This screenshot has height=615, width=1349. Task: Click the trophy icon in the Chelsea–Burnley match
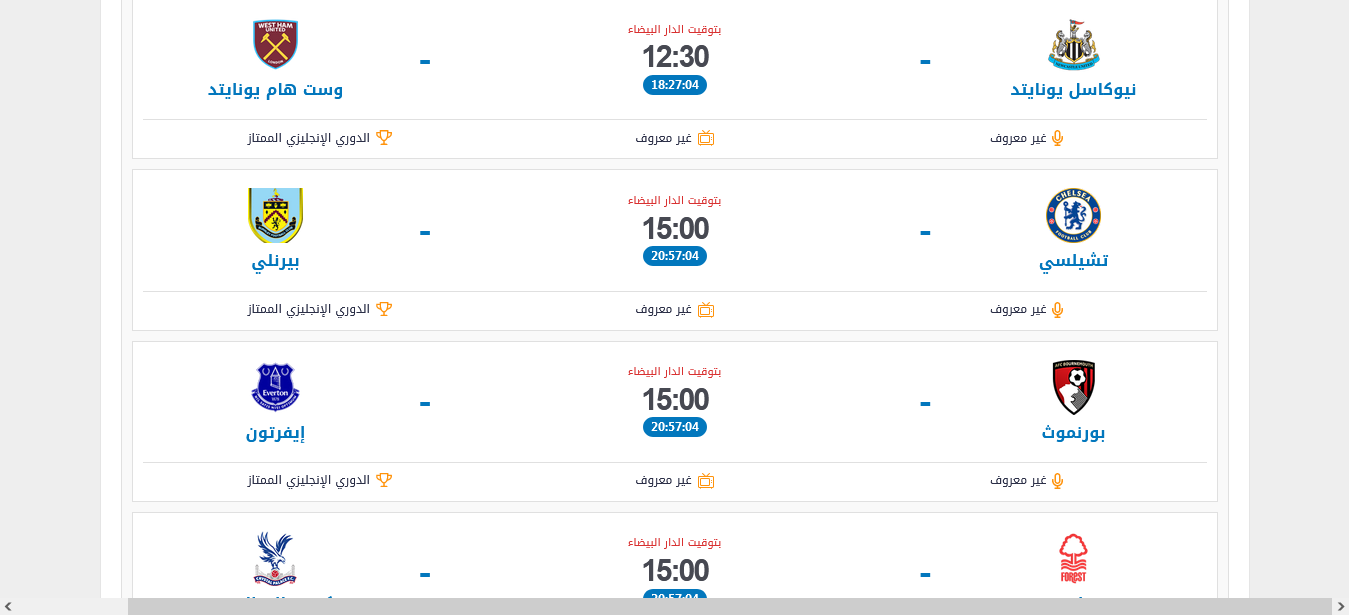pyautogui.click(x=384, y=309)
